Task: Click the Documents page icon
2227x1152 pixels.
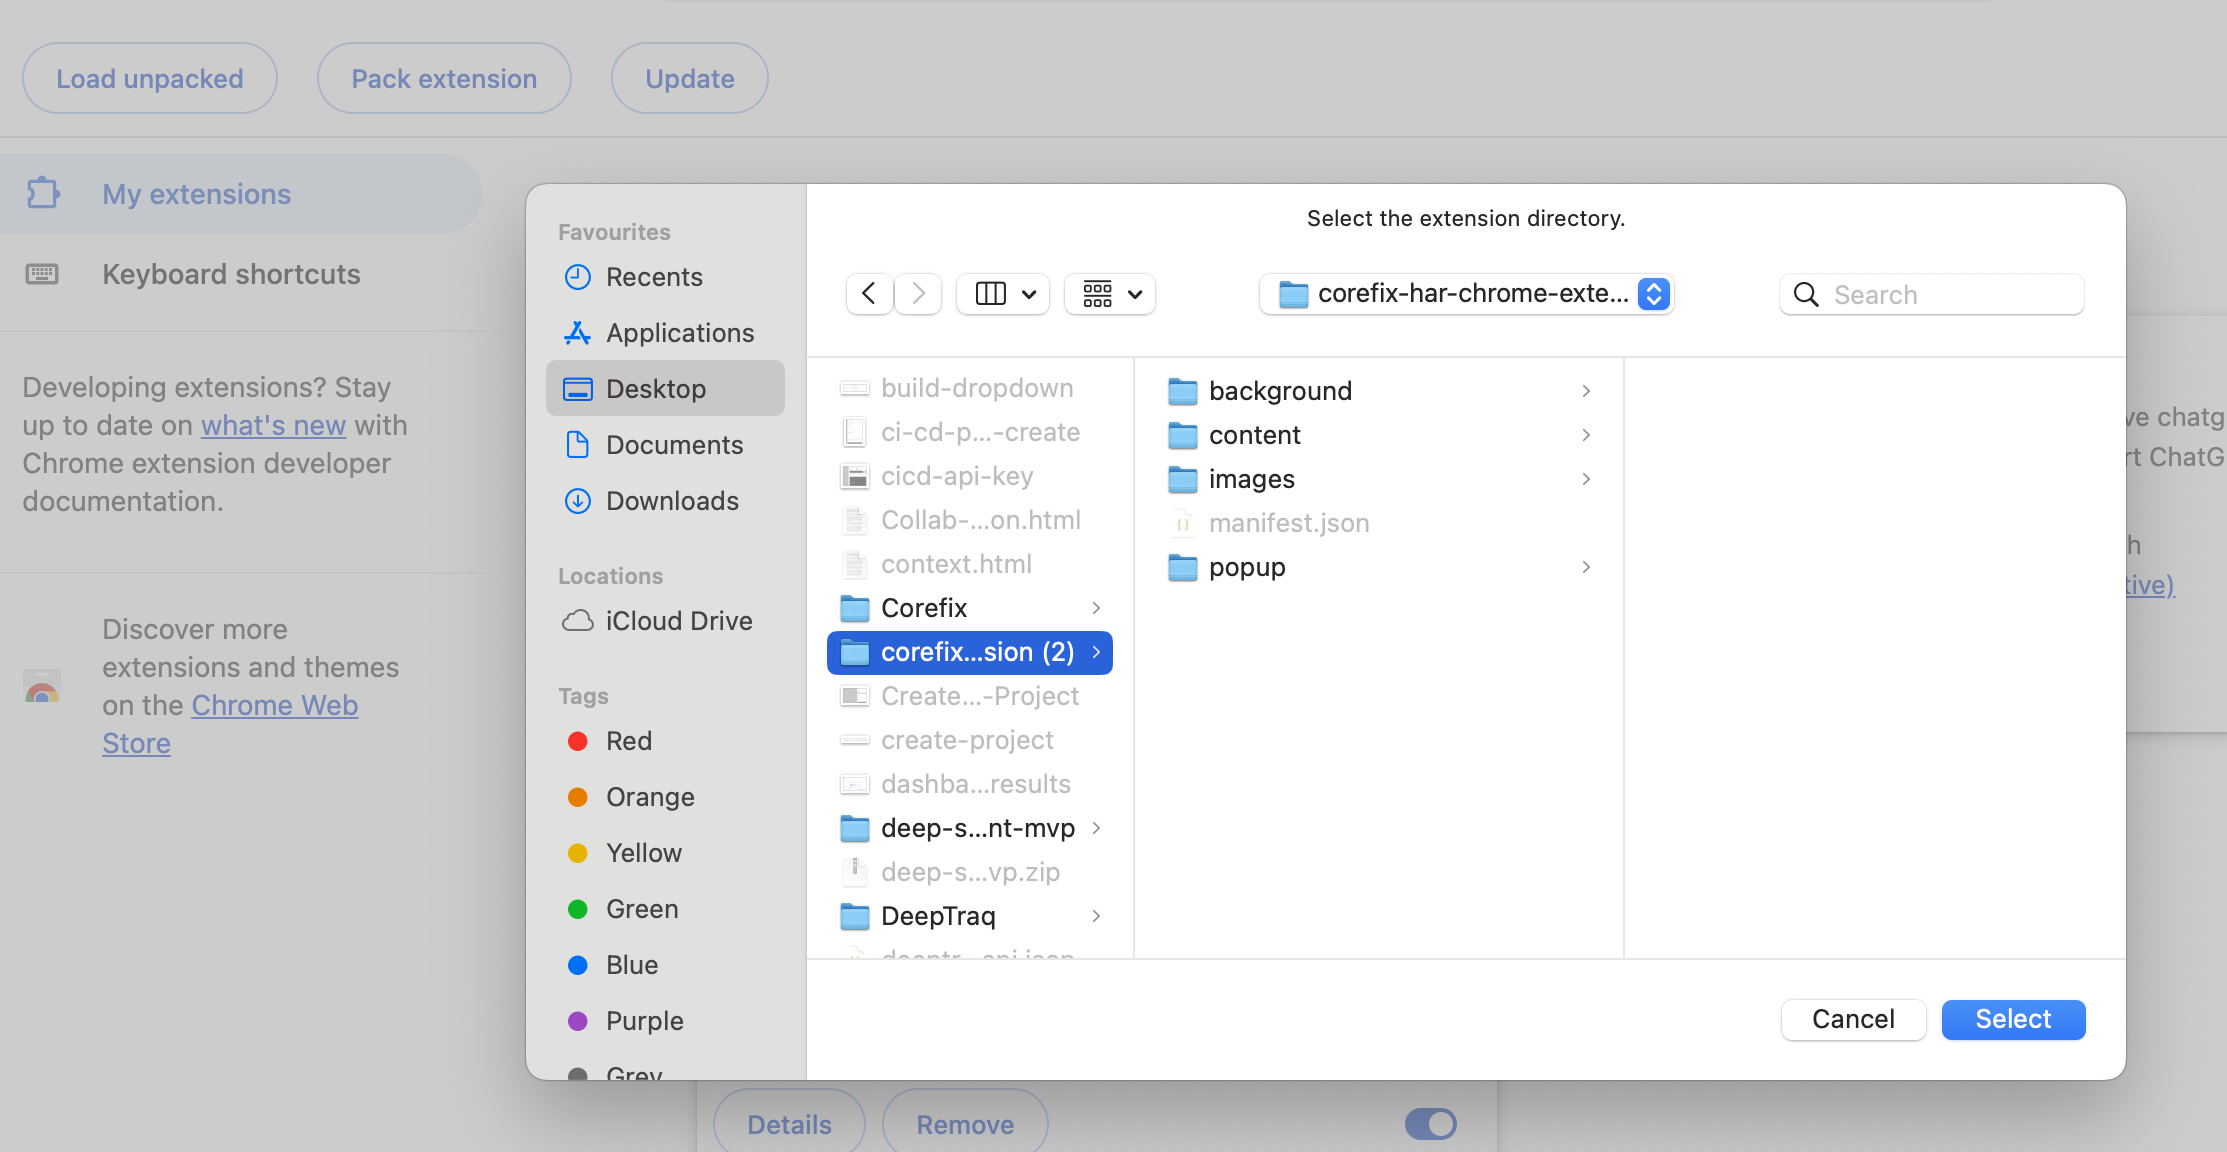Action: coord(578,445)
